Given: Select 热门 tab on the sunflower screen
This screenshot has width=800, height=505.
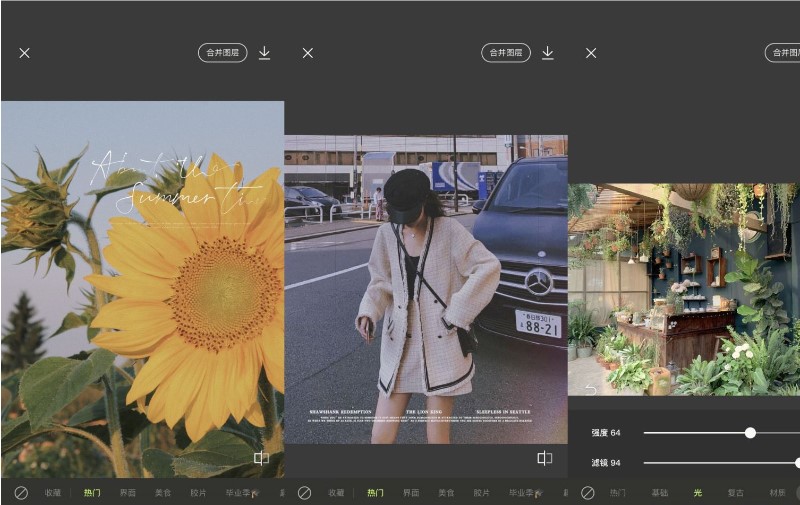Looking at the screenshot, I should coord(92,493).
